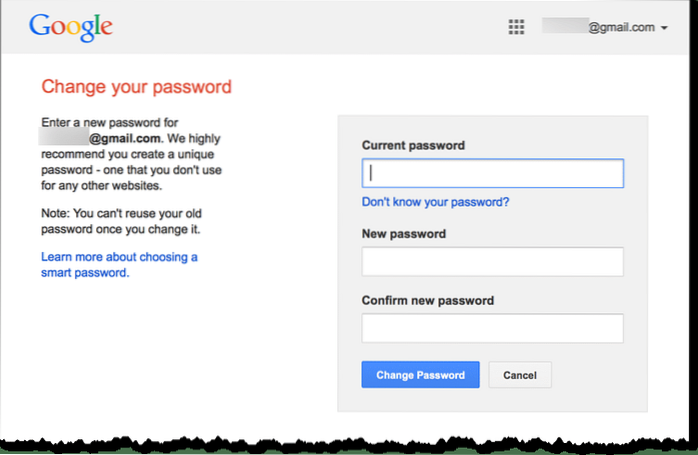This screenshot has height=455, width=698.
Task: Click the red "Change your password" heading
Action: coord(136,86)
